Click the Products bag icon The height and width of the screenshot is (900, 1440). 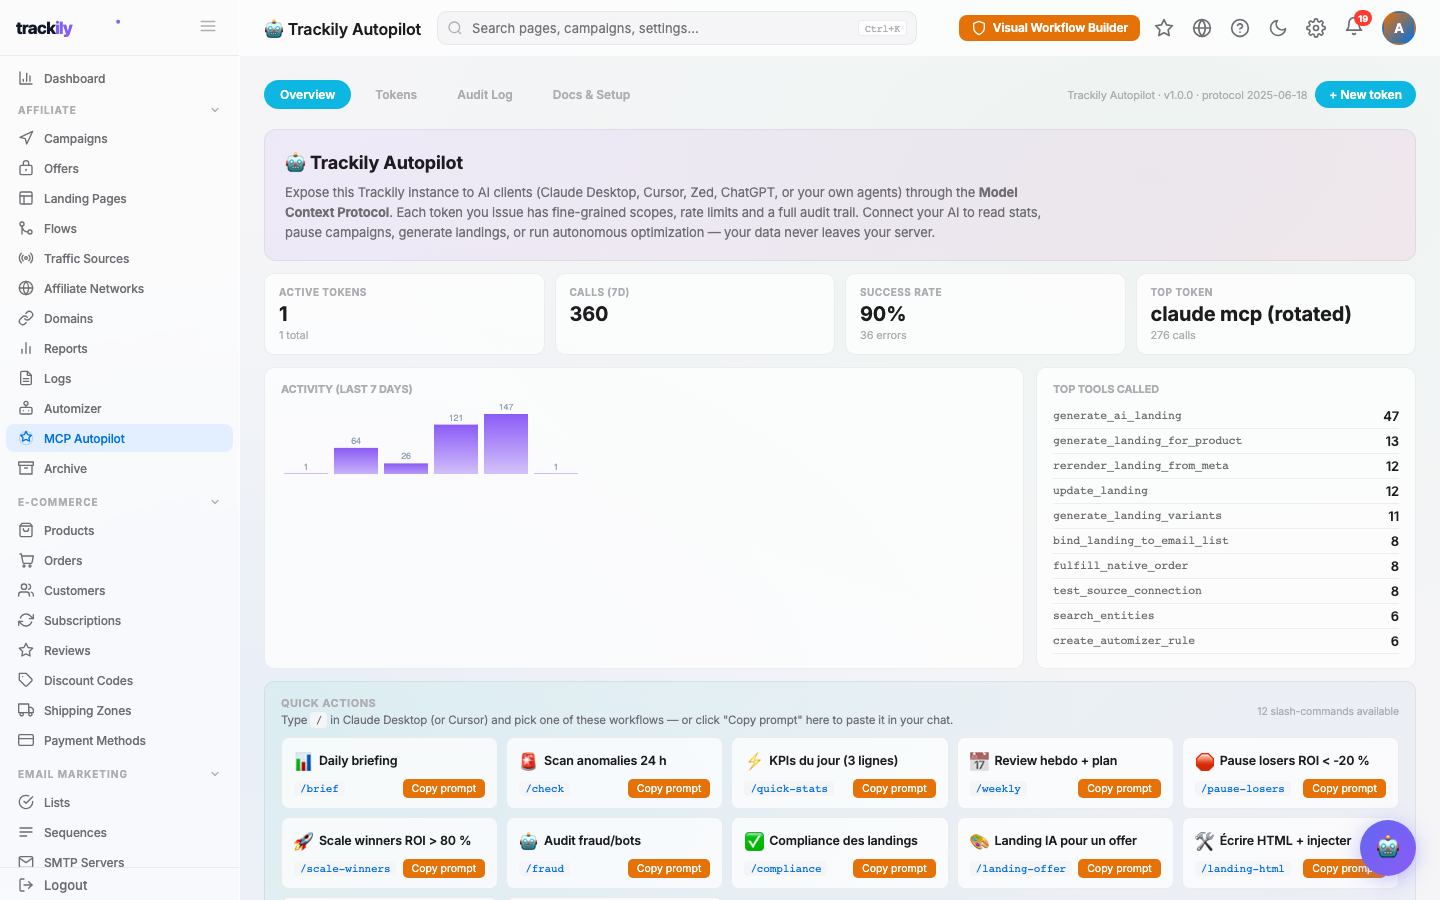point(26,530)
